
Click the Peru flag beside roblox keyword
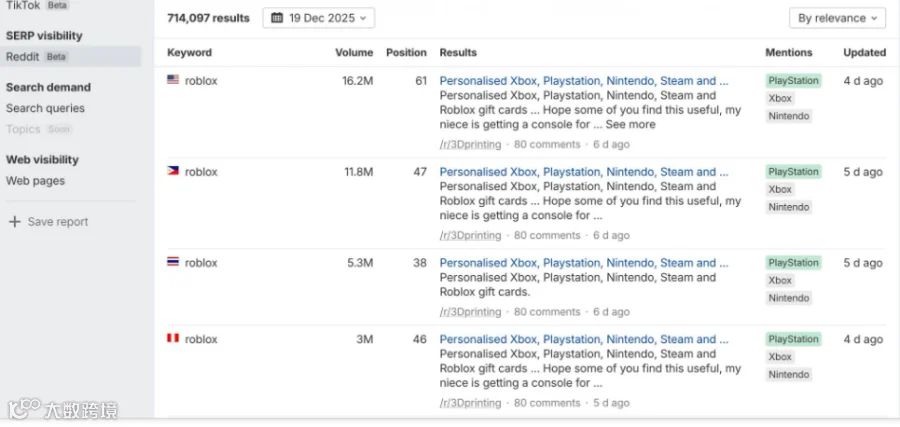(x=173, y=339)
